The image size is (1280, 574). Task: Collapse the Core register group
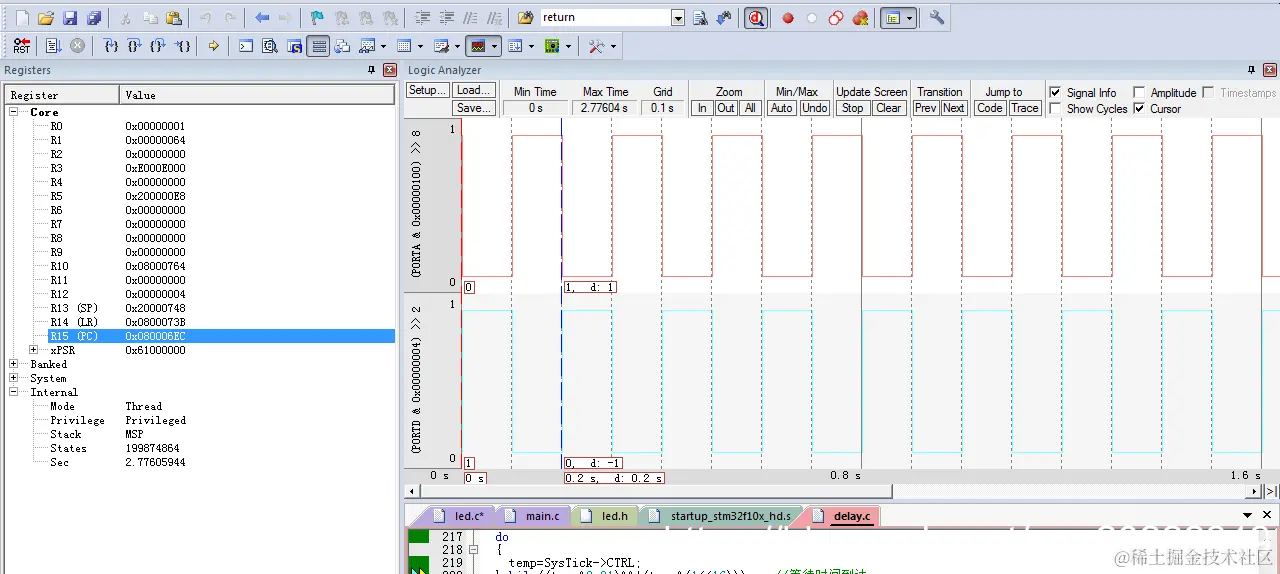pos(14,112)
